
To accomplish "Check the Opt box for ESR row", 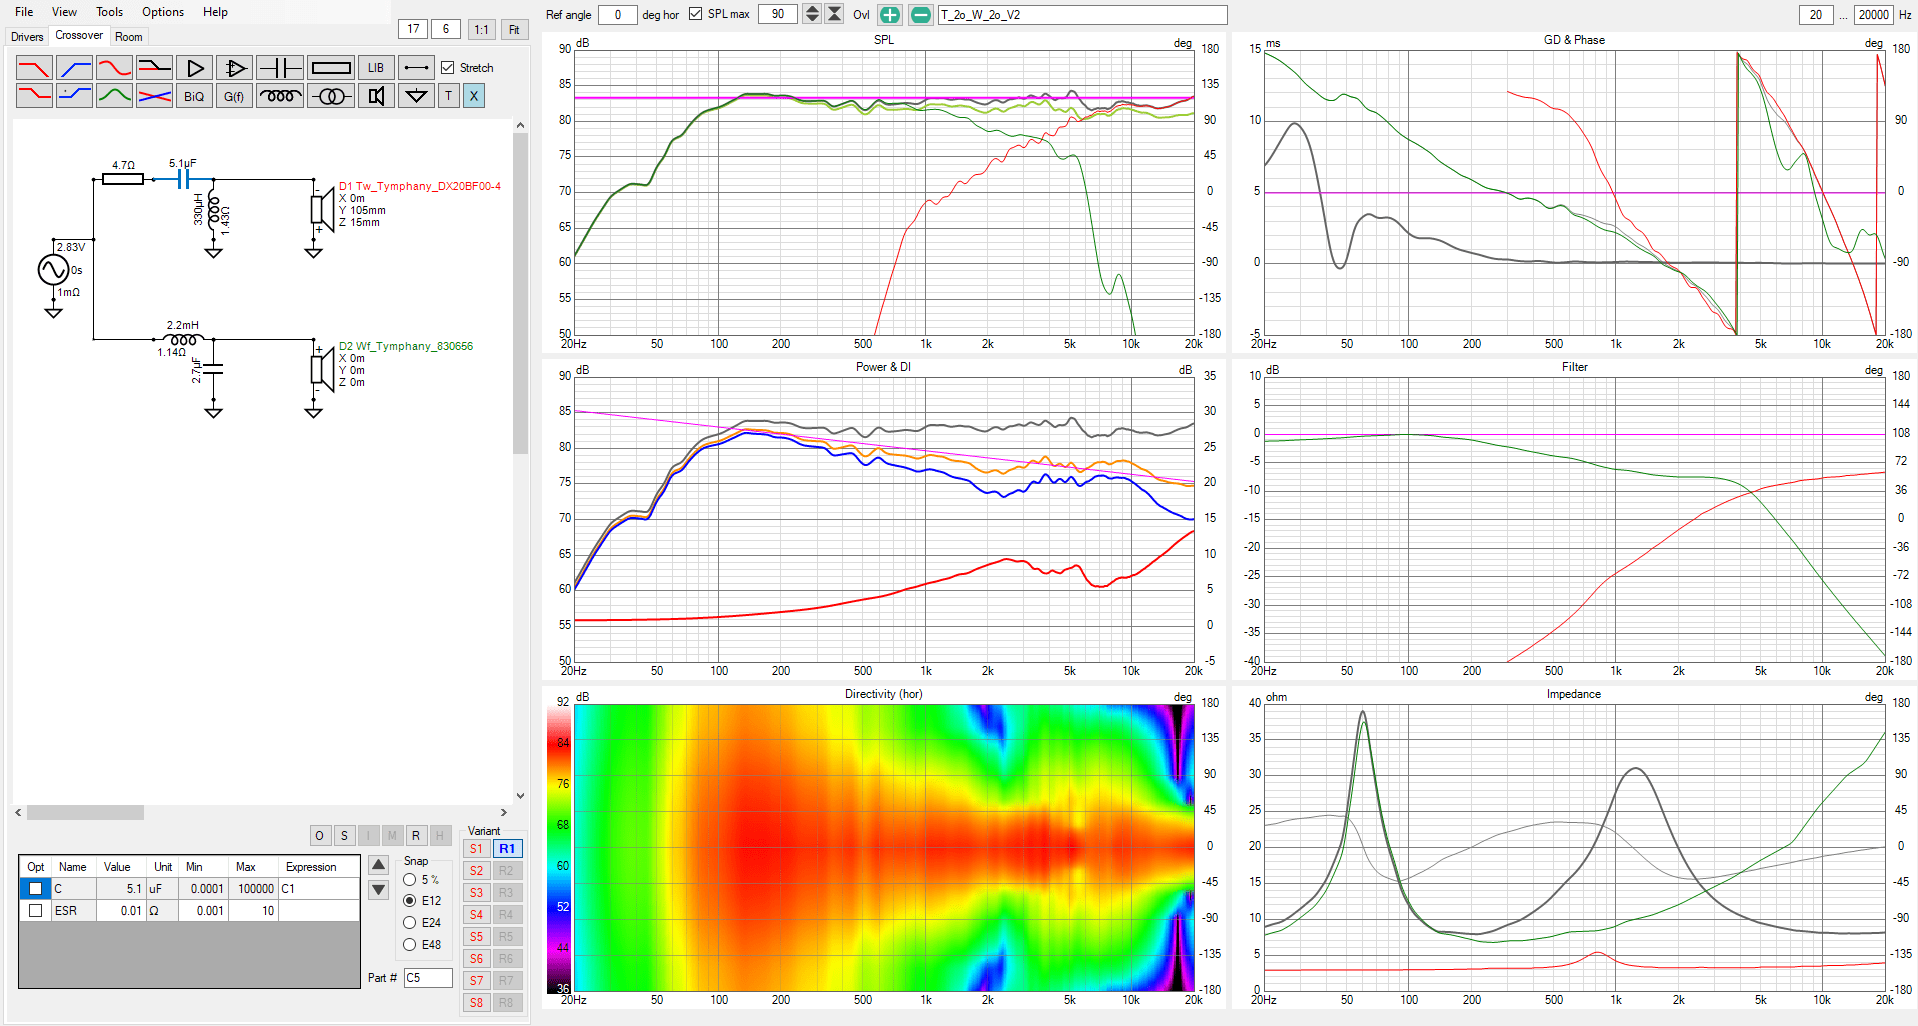I will [x=36, y=910].
